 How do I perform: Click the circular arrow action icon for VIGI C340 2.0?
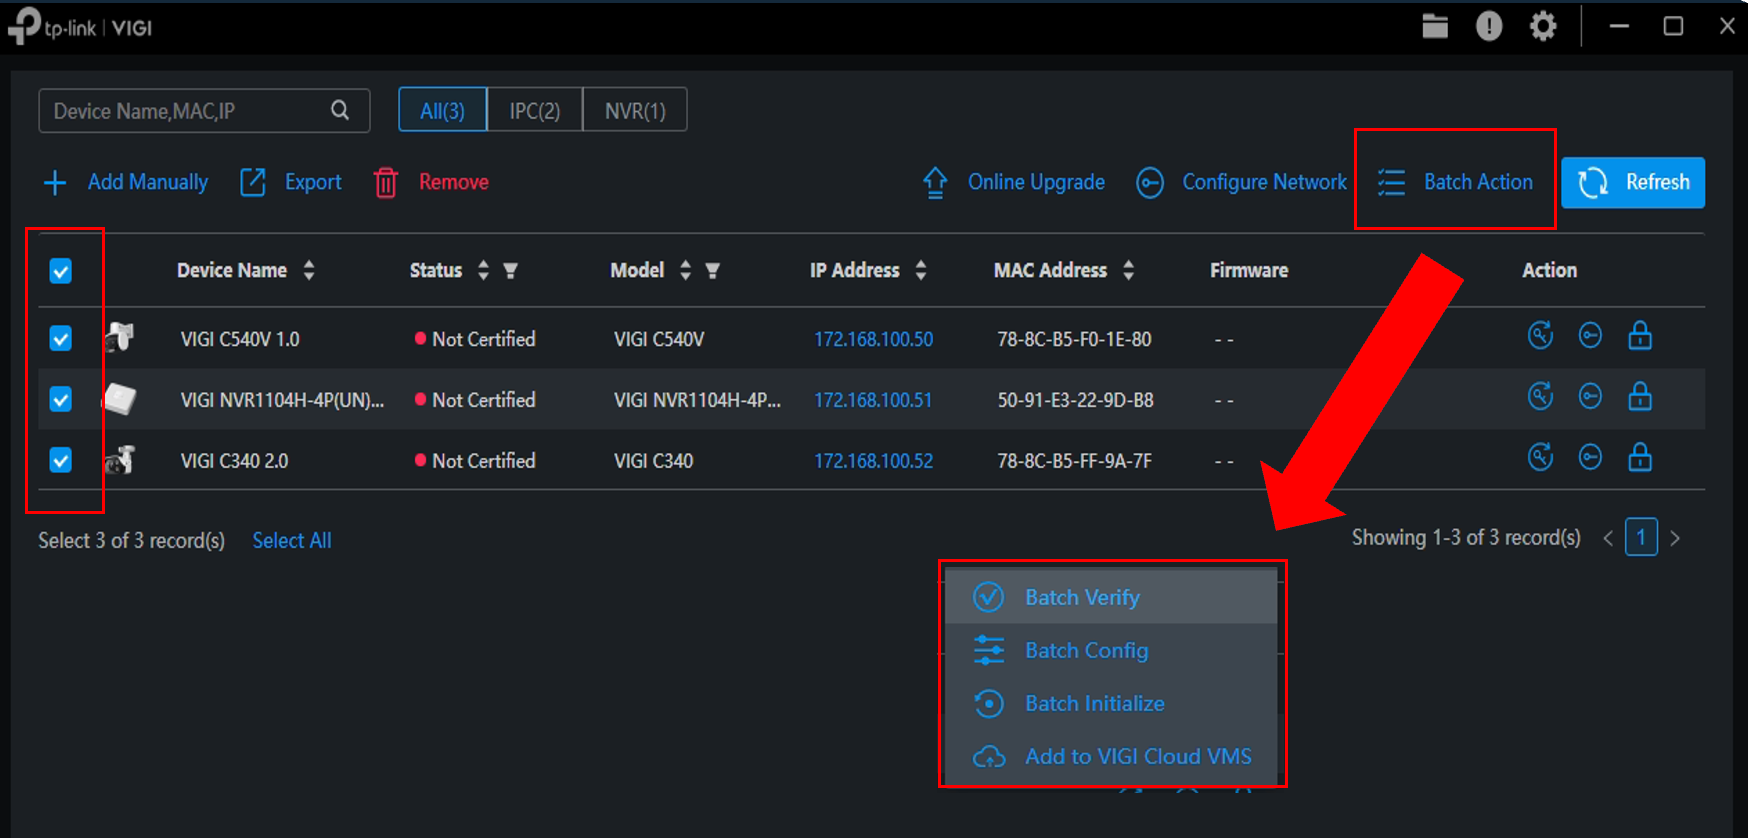[1540, 457]
